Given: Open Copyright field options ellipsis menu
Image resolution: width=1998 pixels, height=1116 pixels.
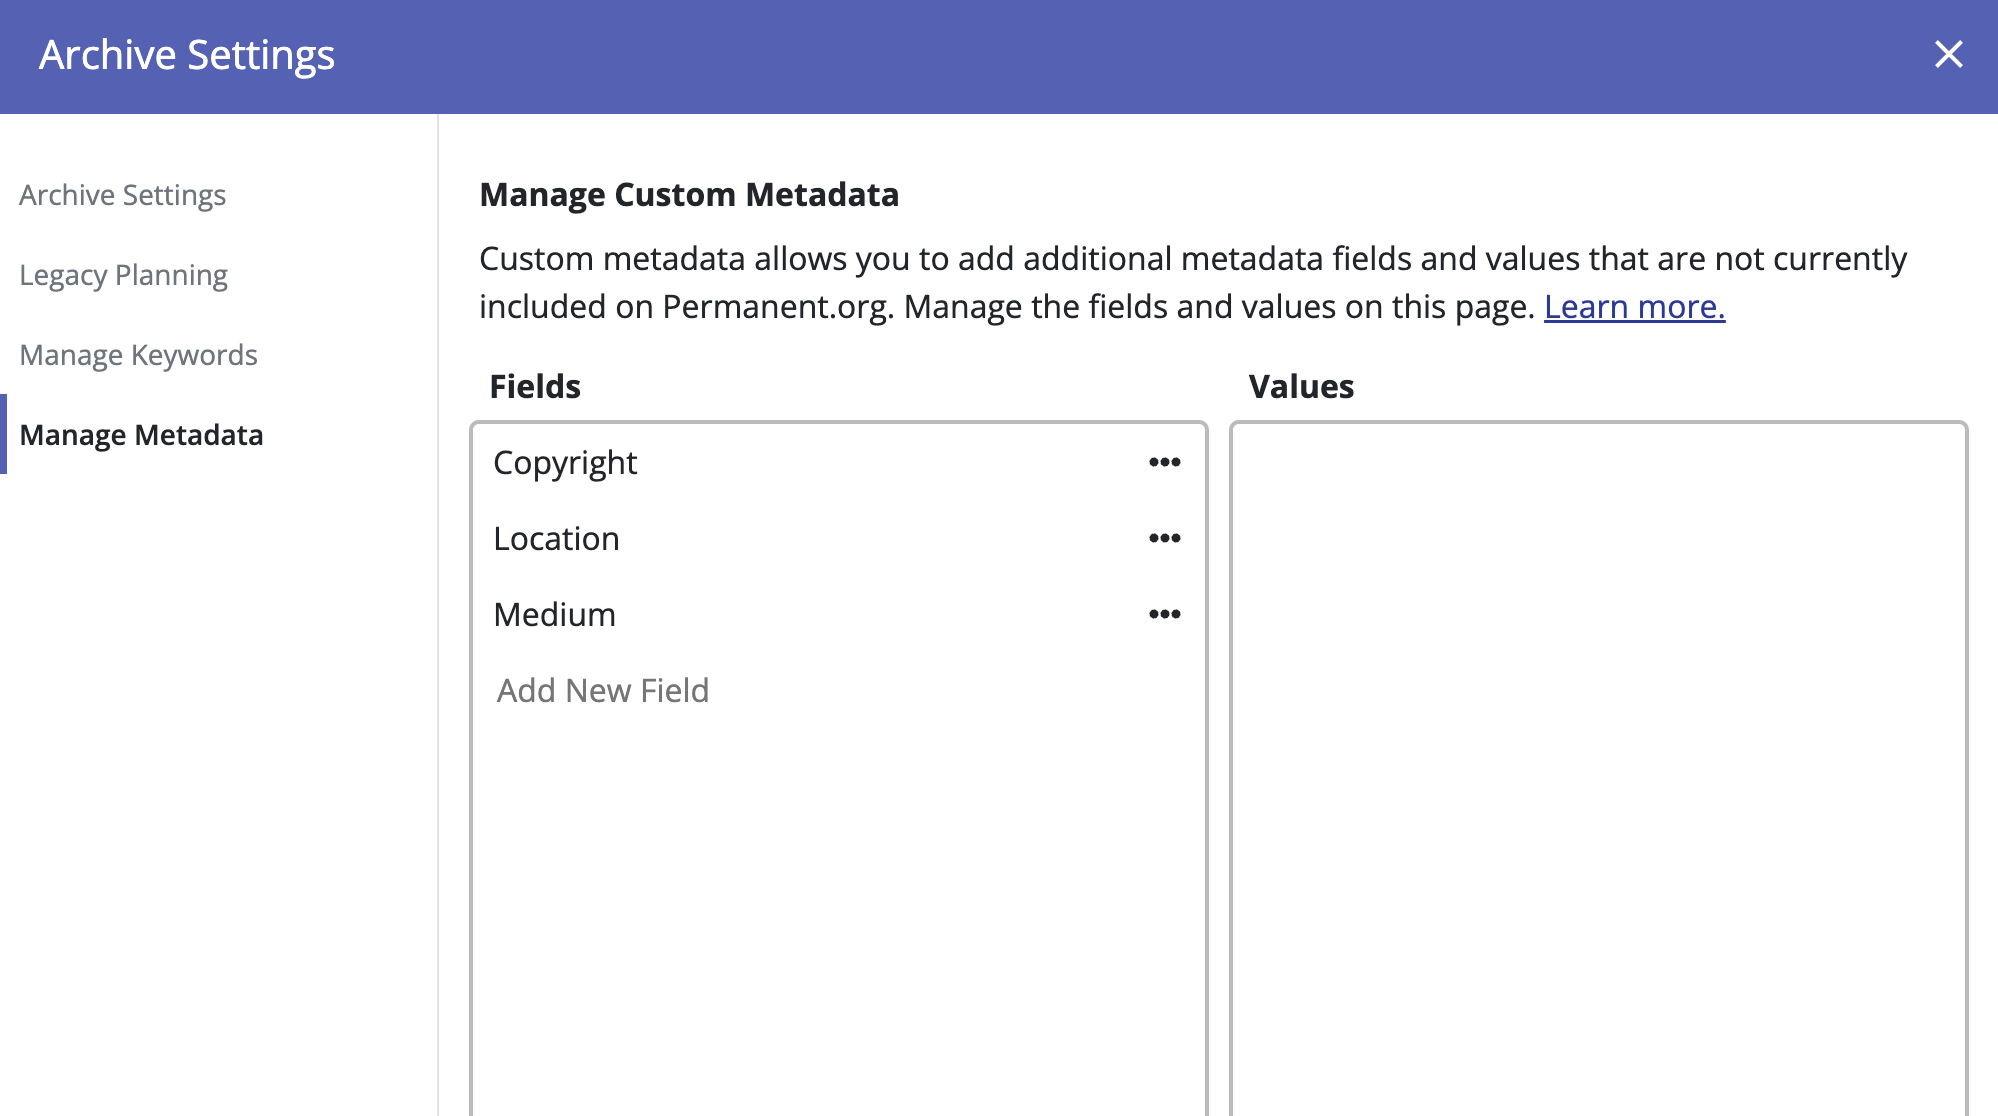Looking at the screenshot, I should pyautogui.click(x=1164, y=462).
